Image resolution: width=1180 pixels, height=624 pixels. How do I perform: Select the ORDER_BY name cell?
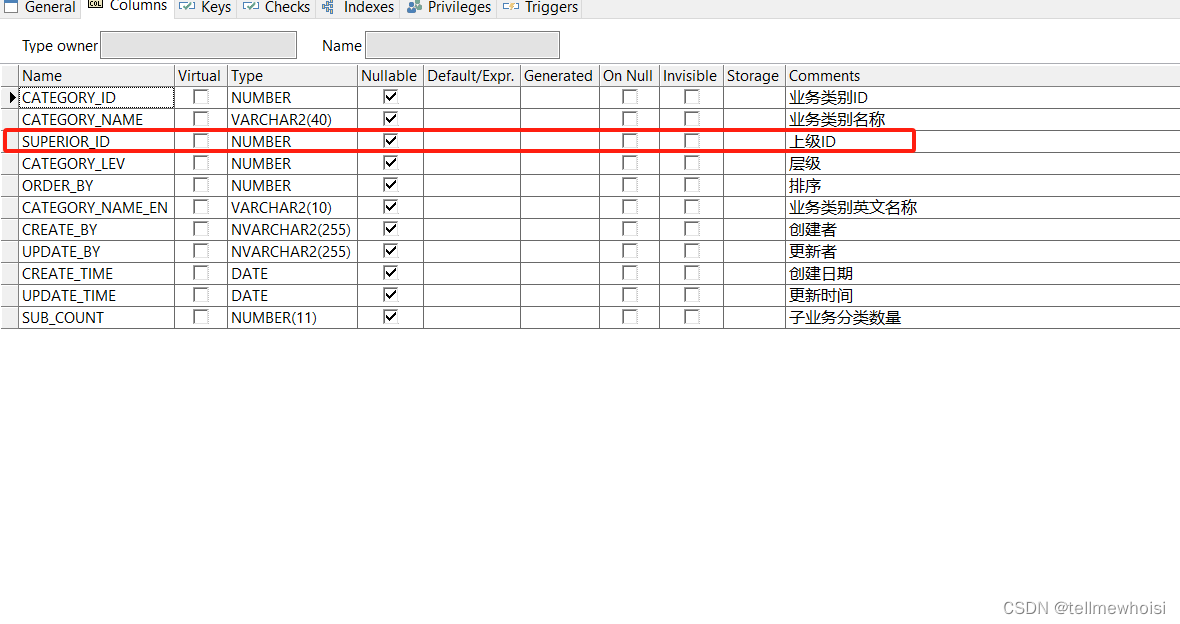pos(96,185)
